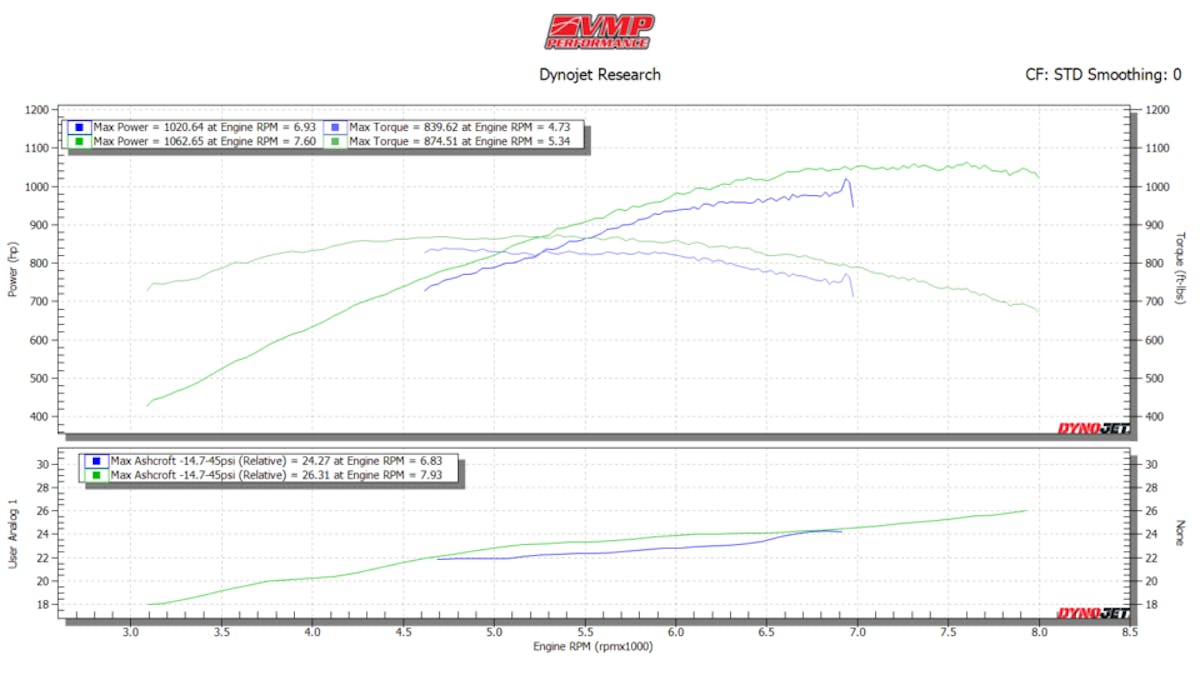
Task: Click the DynoJet logo in the power graph
Action: [1093, 429]
